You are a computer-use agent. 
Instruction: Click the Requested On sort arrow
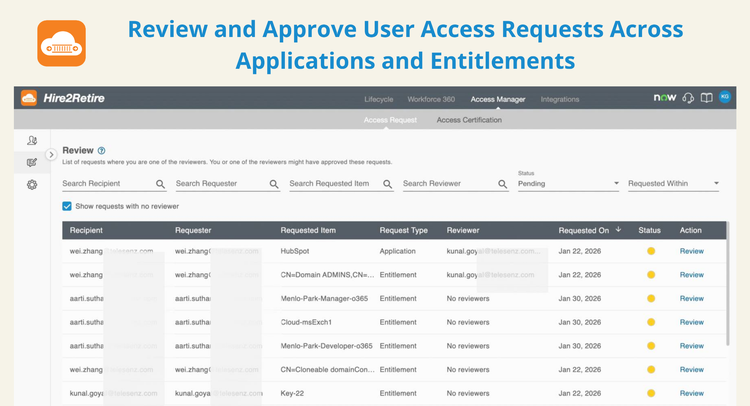tap(618, 230)
